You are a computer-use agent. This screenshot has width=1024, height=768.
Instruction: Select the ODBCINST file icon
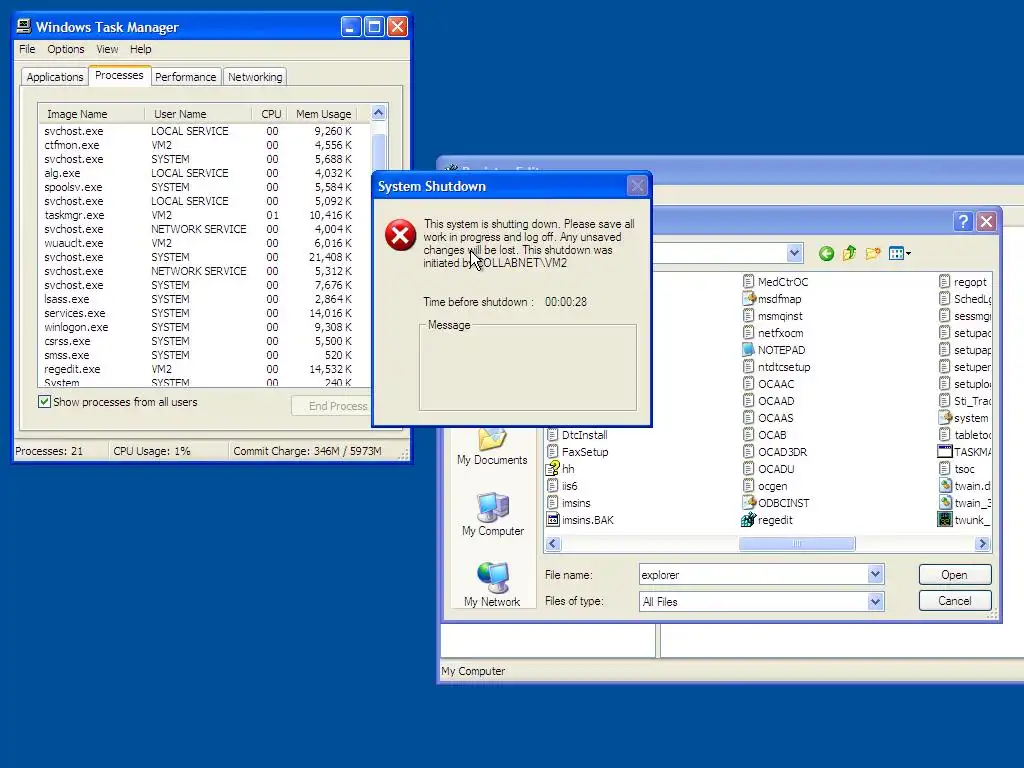(x=748, y=503)
